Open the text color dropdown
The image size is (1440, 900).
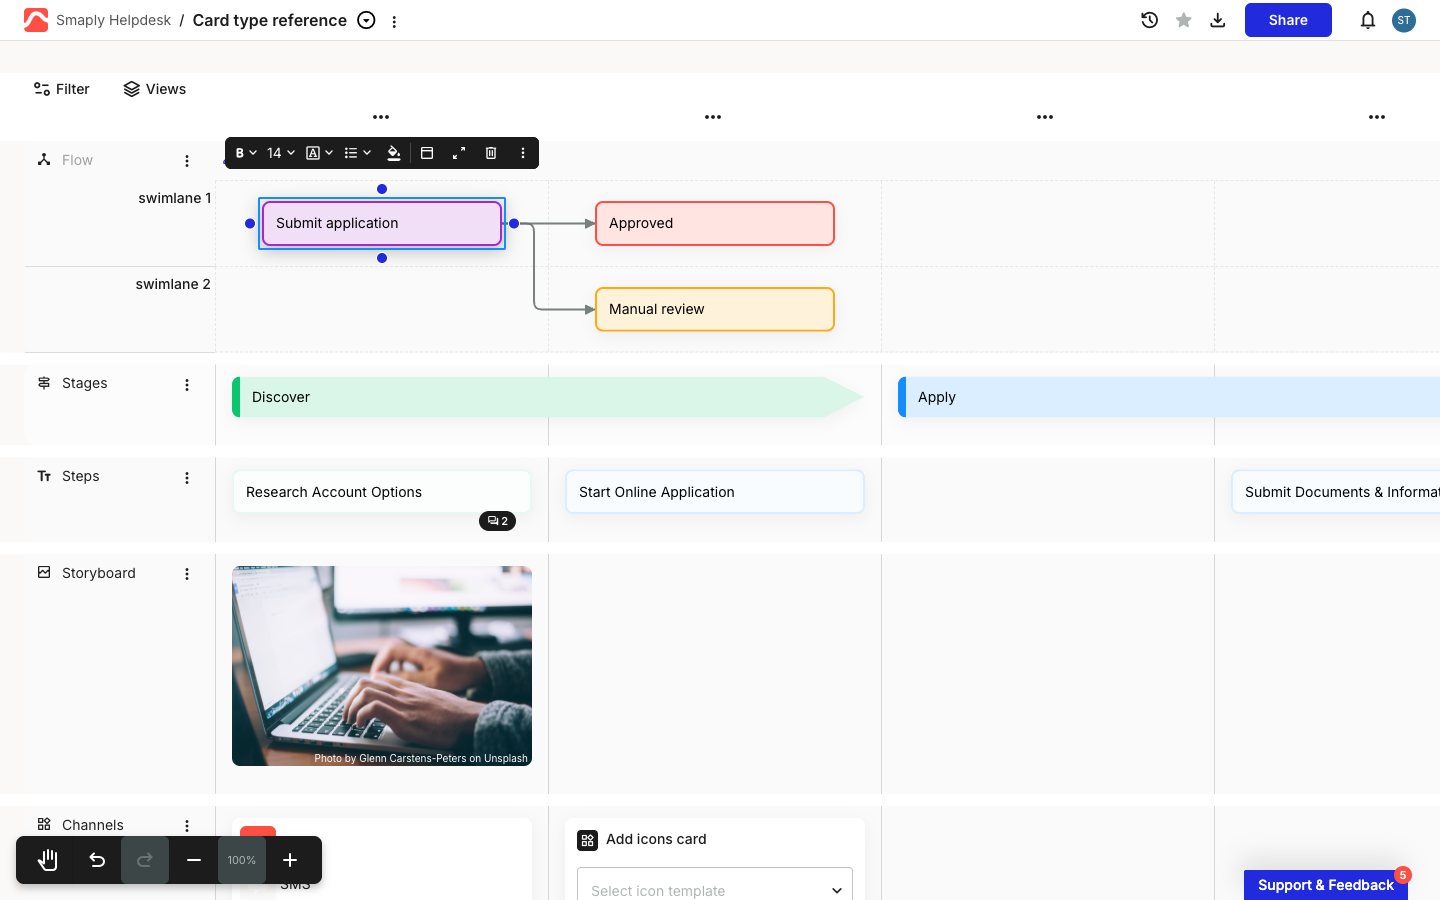pos(319,153)
